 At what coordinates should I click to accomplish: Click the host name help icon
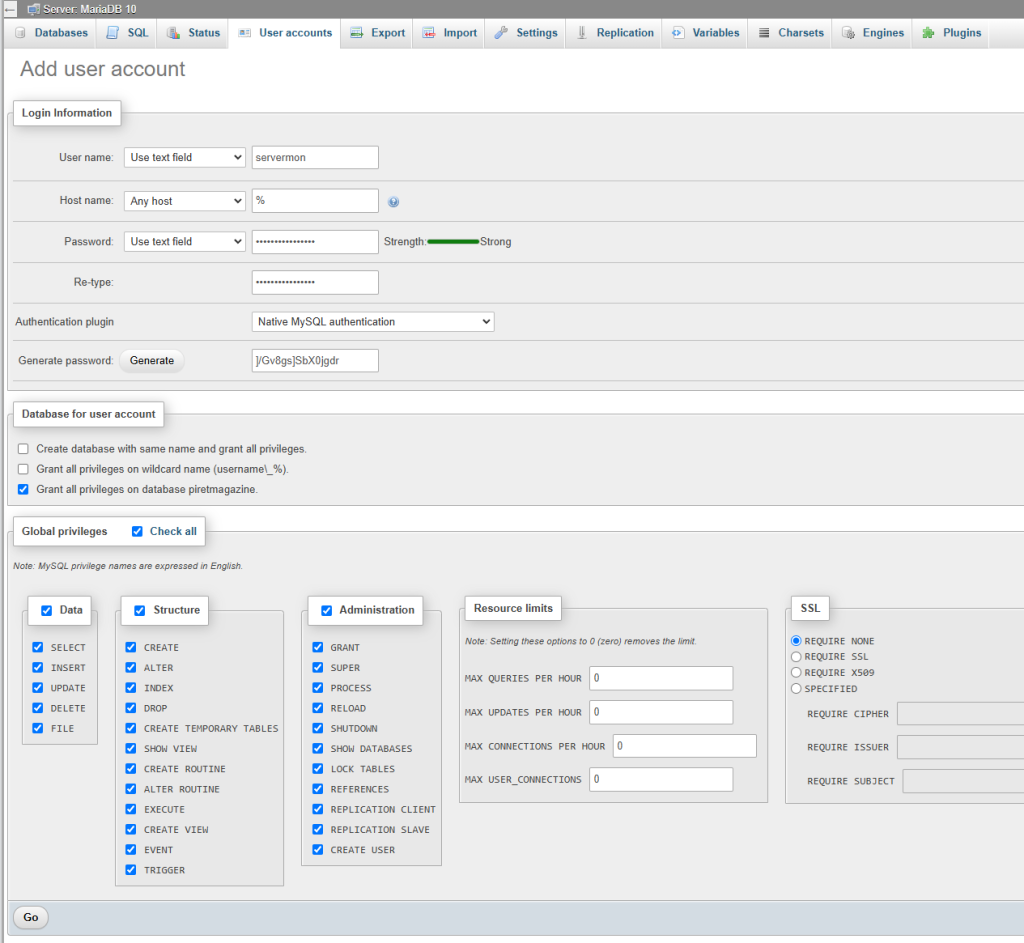(393, 202)
